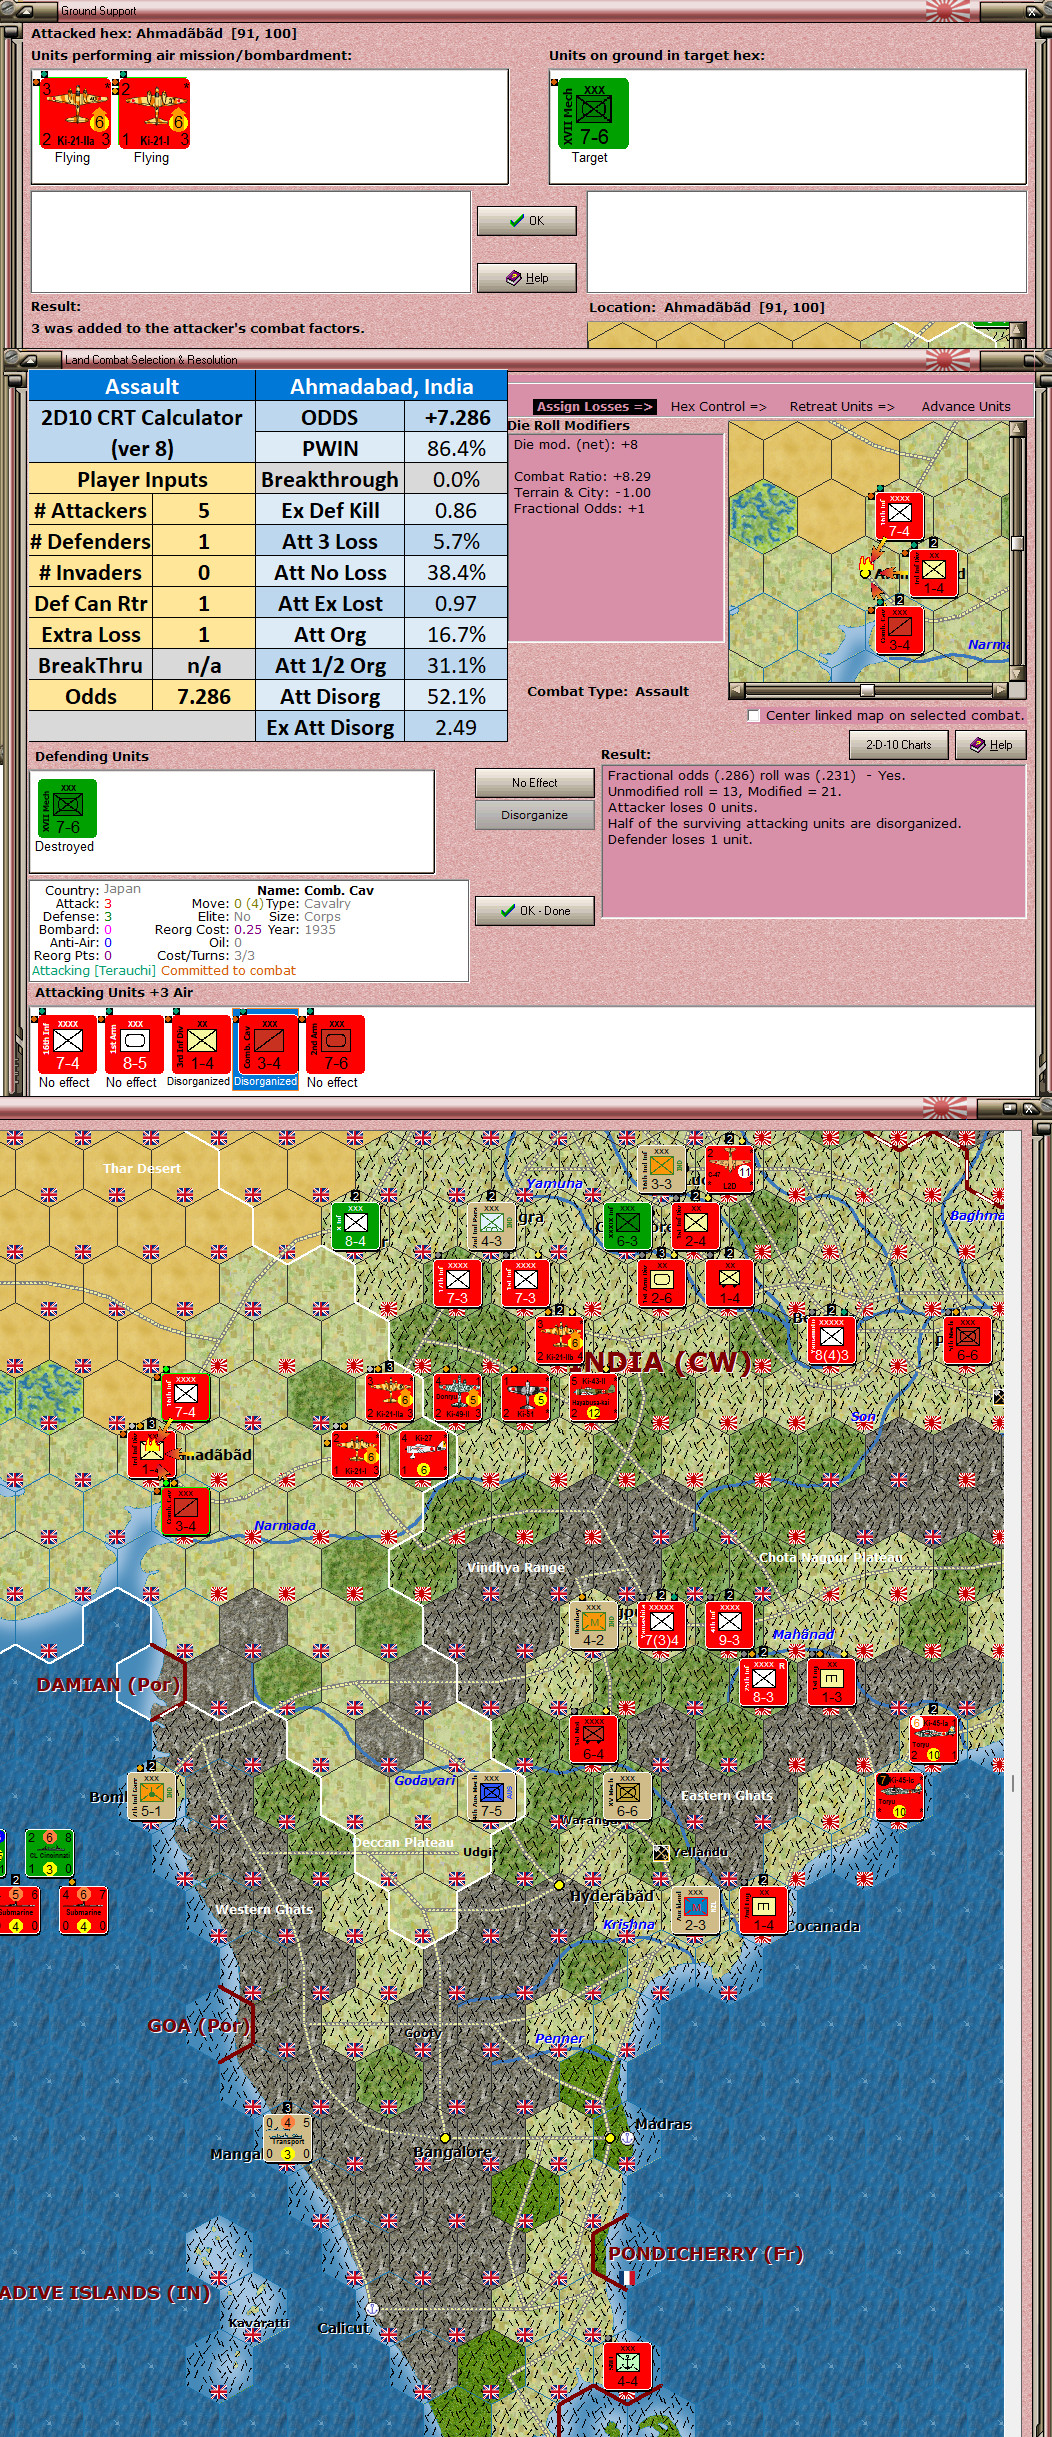Click Help in Land Combat window
Screen dimensions: 1052x2437
pyautogui.click(x=991, y=745)
